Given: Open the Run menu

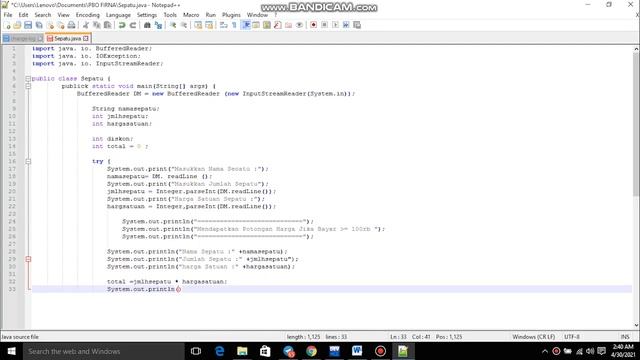Looking at the screenshot, I should point(211,15).
